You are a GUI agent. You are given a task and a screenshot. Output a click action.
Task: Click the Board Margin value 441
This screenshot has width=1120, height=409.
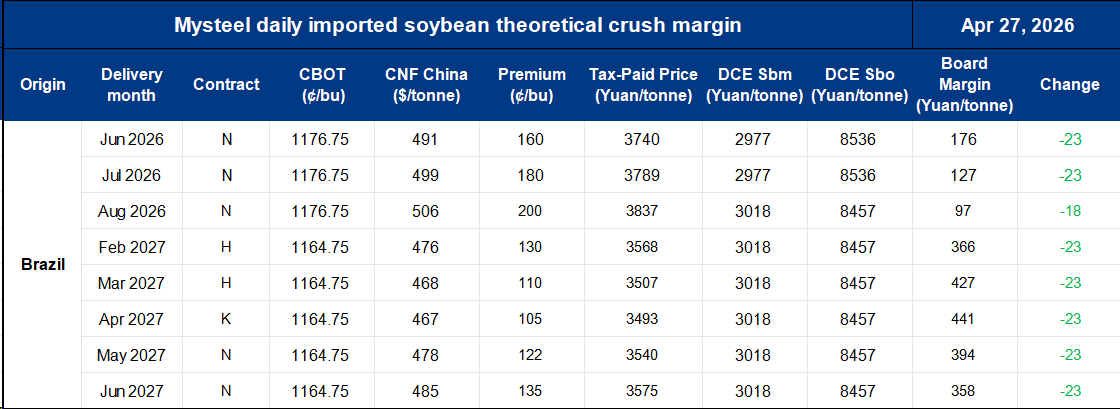point(964,319)
